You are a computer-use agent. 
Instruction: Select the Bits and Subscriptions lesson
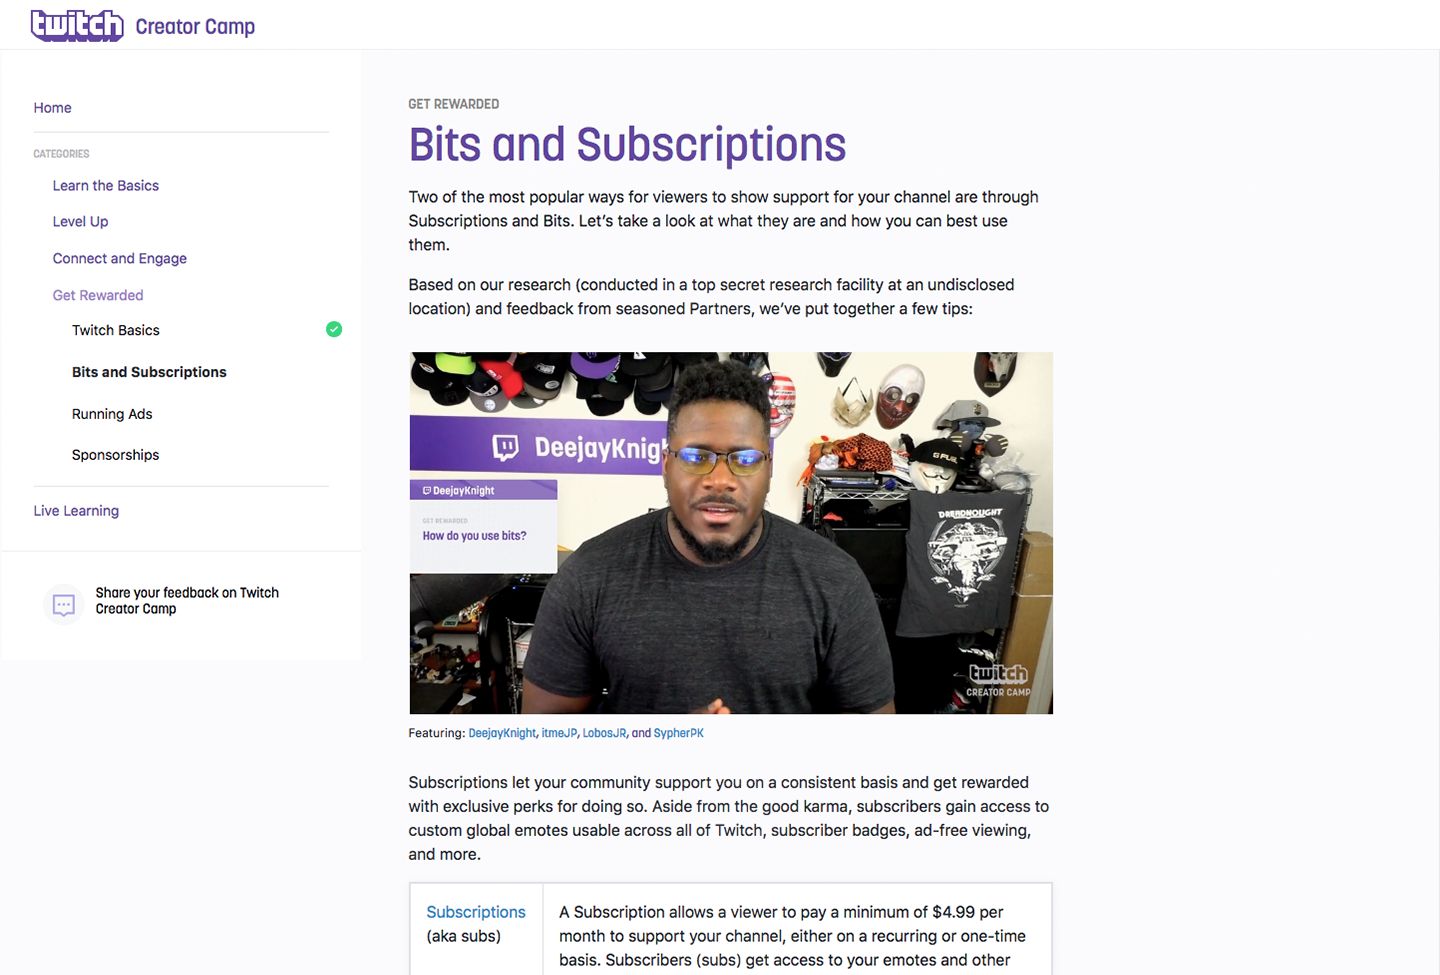click(x=149, y=372)
